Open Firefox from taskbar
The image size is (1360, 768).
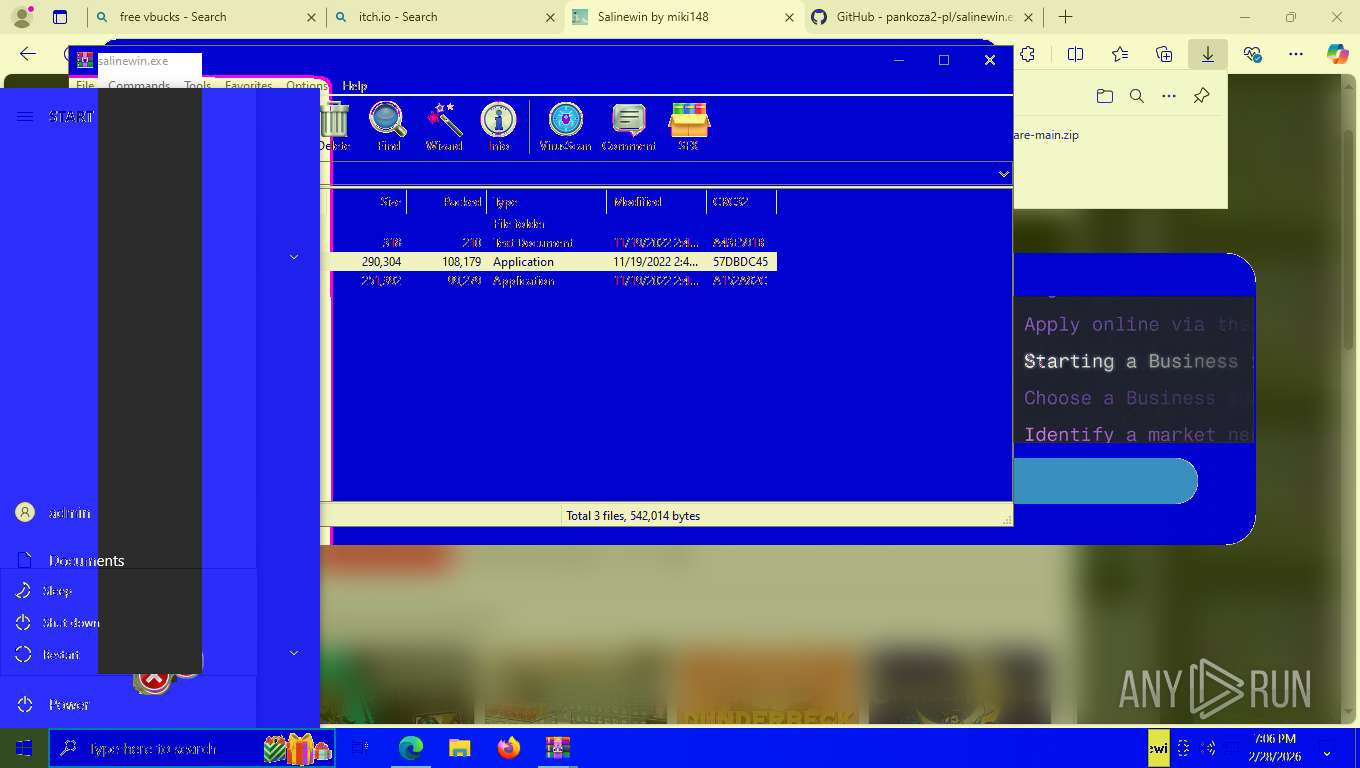508,748
